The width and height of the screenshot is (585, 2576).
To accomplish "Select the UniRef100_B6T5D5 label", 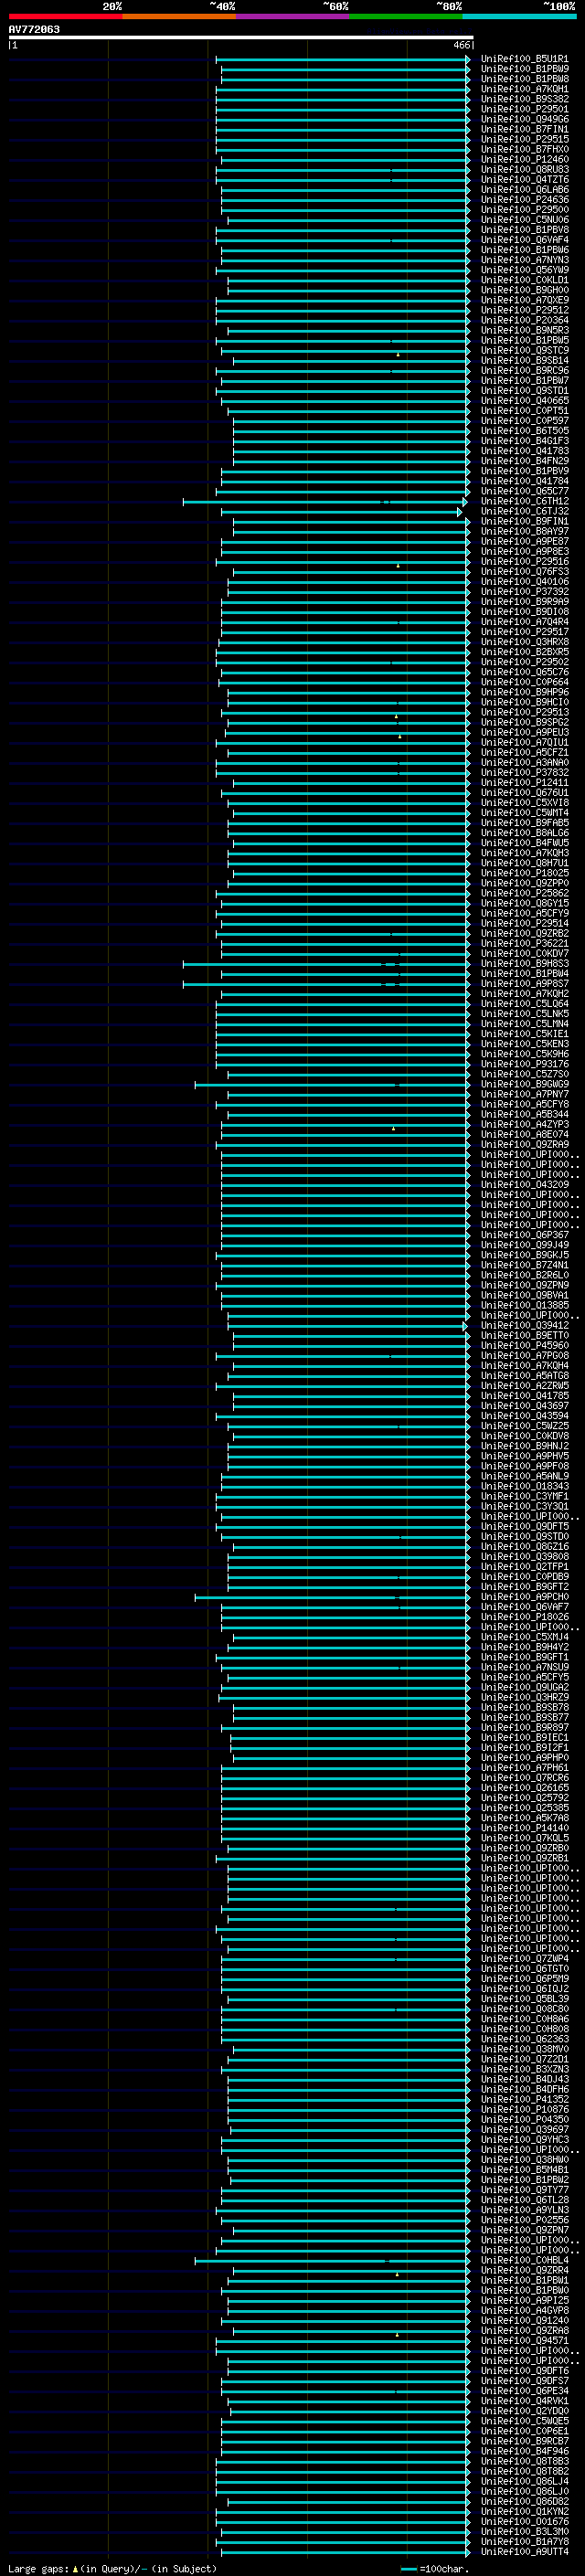I will point(524,431).
